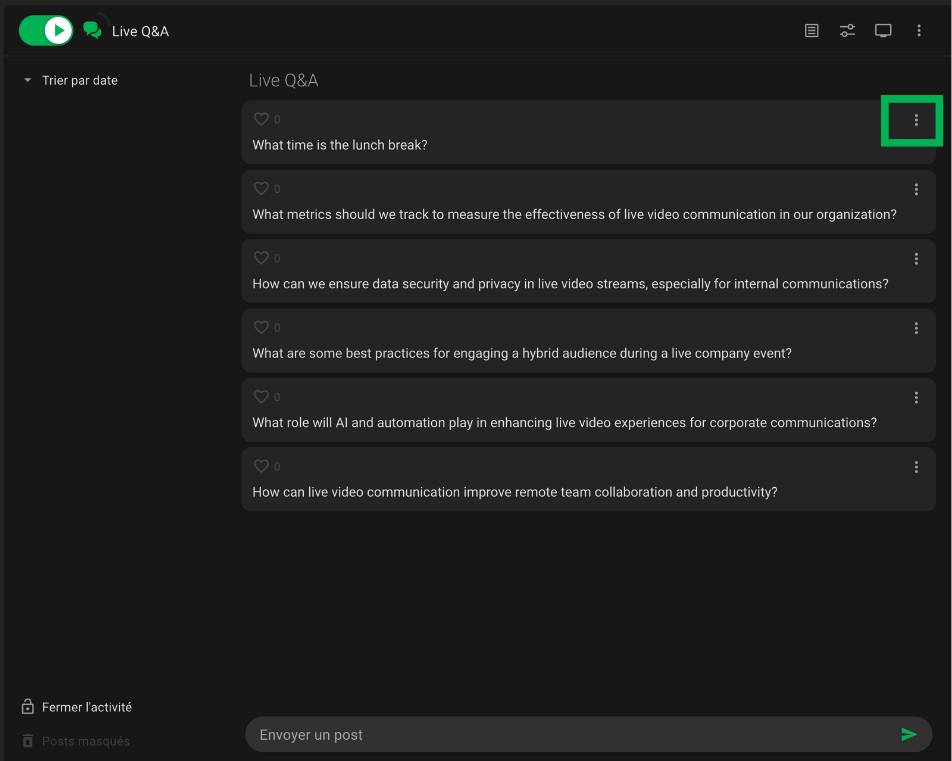This screenshot has height=761, width=952.
Task: Toggle the green activity play switch
Action: pyautogui.click(x=46, y=31)
